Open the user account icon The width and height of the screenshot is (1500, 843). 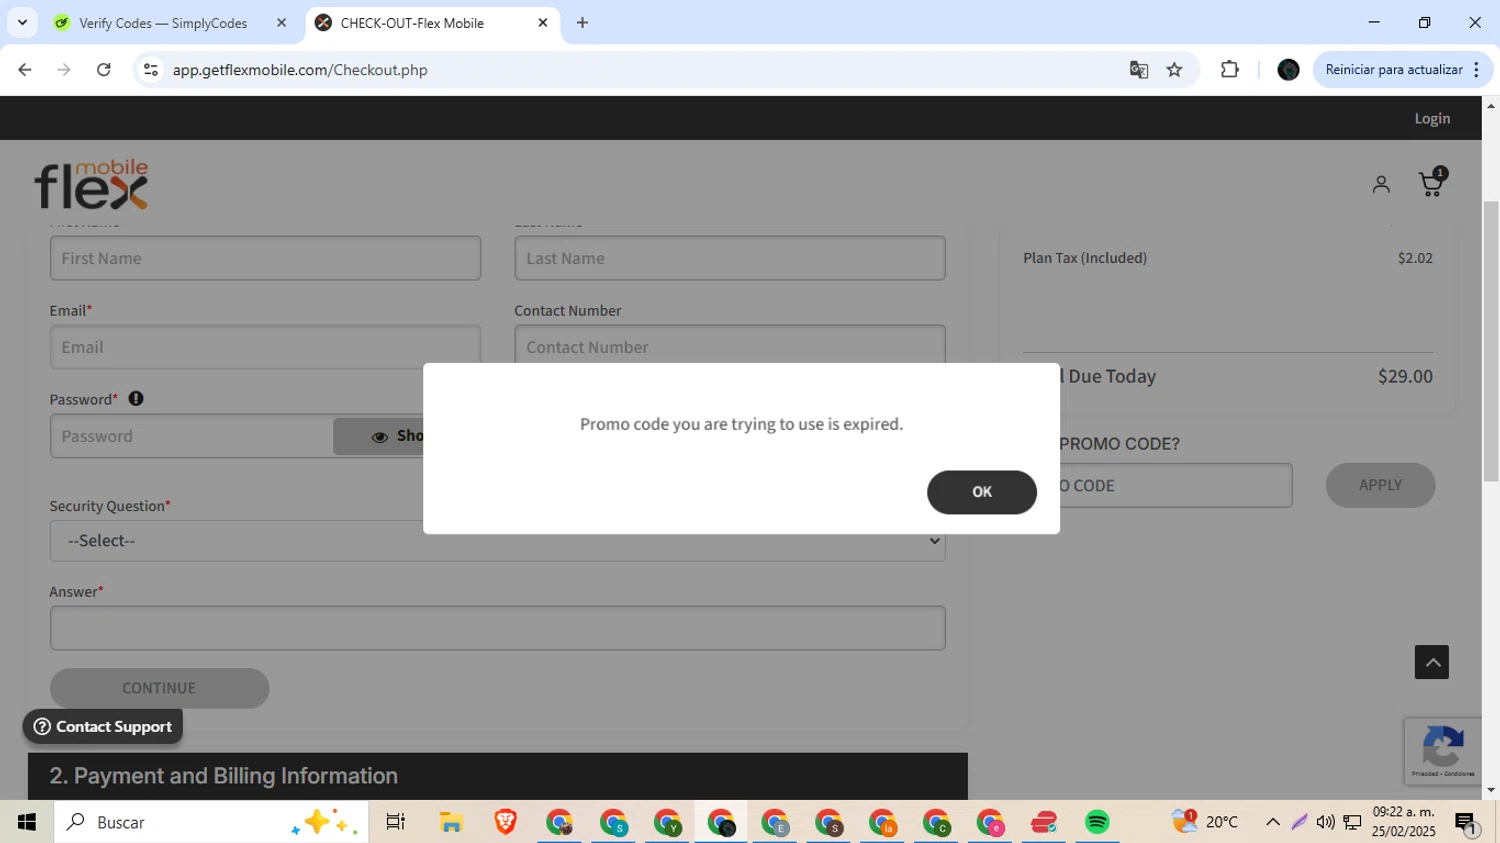(x=1381, y=184)
